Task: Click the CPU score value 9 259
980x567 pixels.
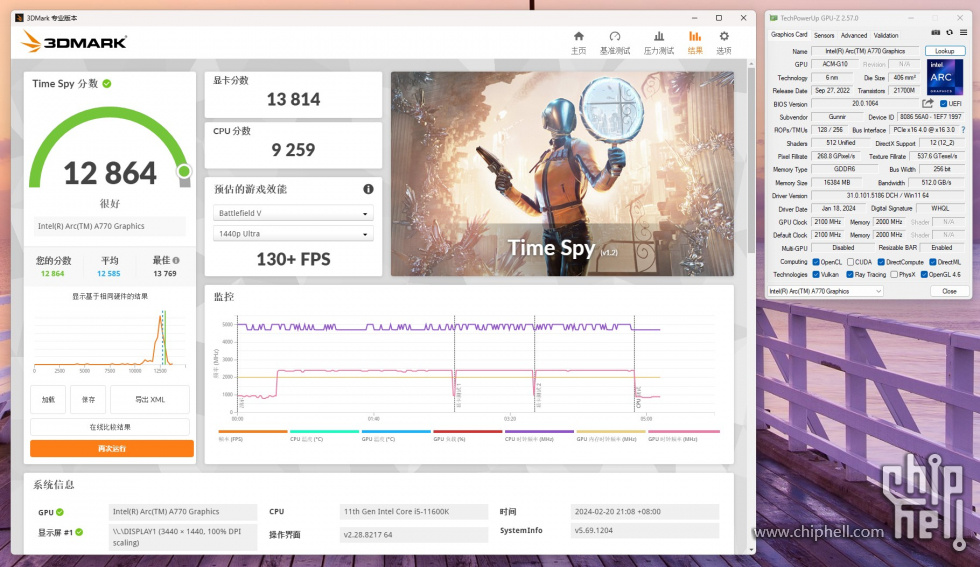Action: 293,150
